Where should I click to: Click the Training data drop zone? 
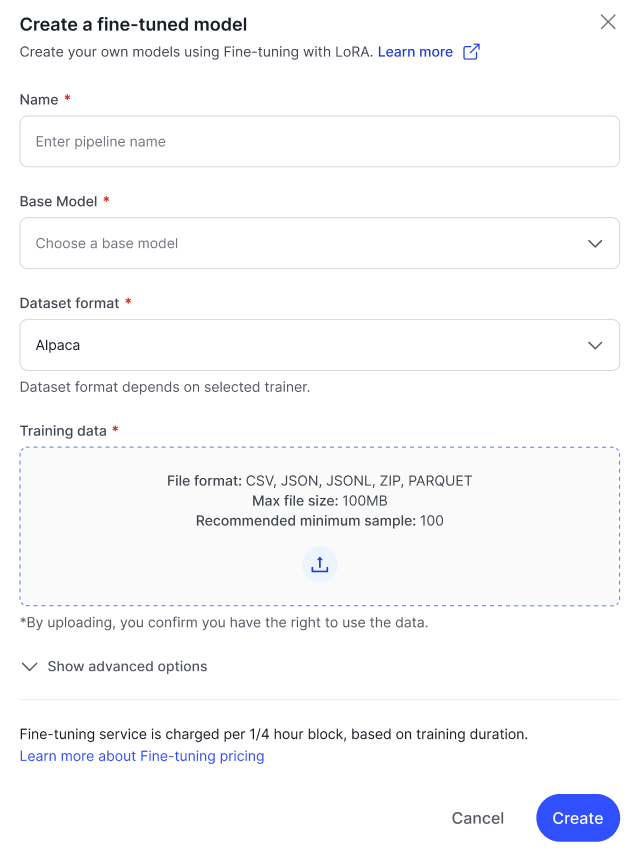pos(320,527)
